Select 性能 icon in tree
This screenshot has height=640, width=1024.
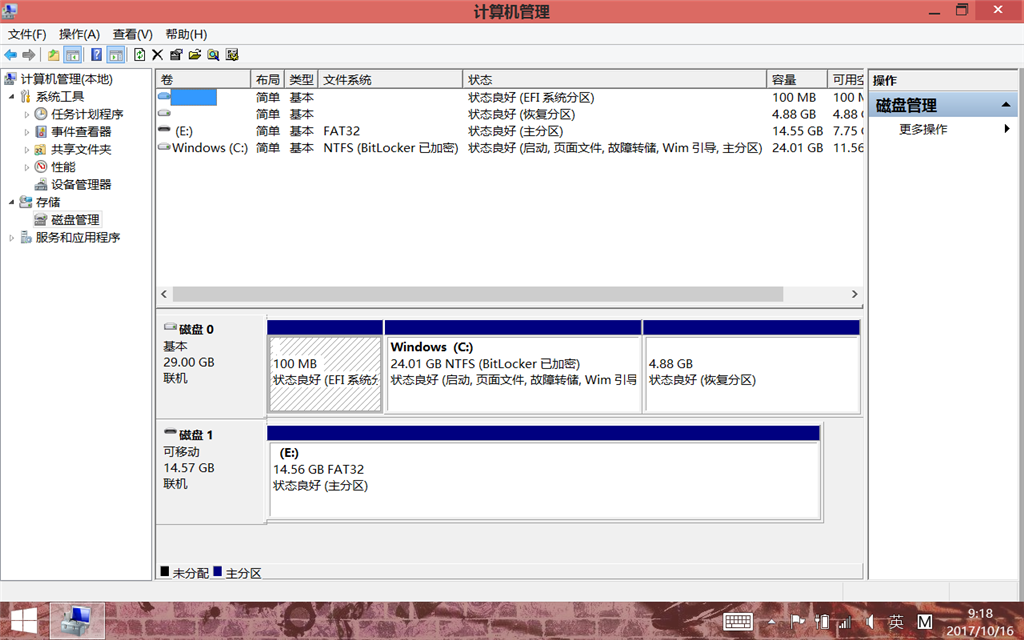pos(40,167)
